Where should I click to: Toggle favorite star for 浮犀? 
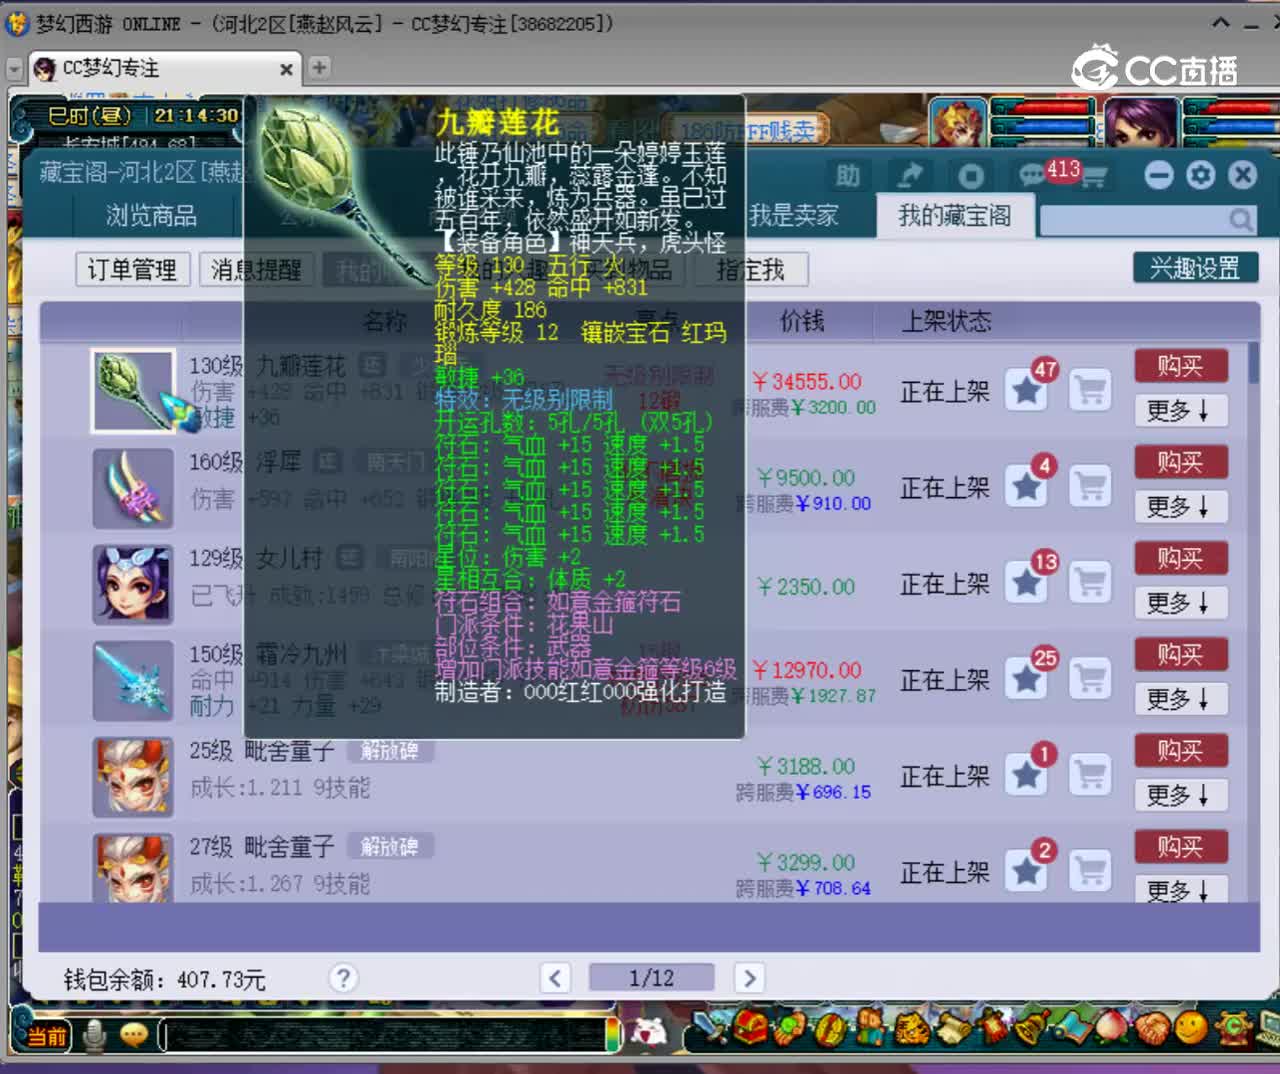1027,486
